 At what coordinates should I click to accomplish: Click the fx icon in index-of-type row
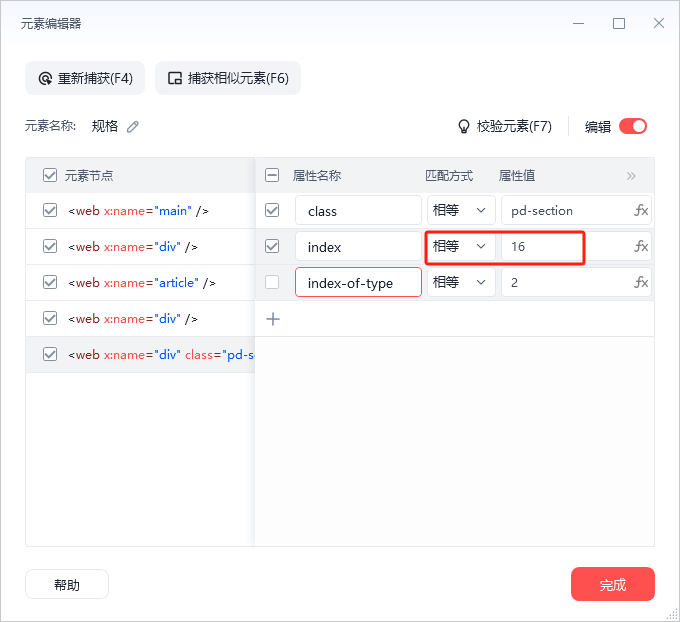[x=641, y=283]
